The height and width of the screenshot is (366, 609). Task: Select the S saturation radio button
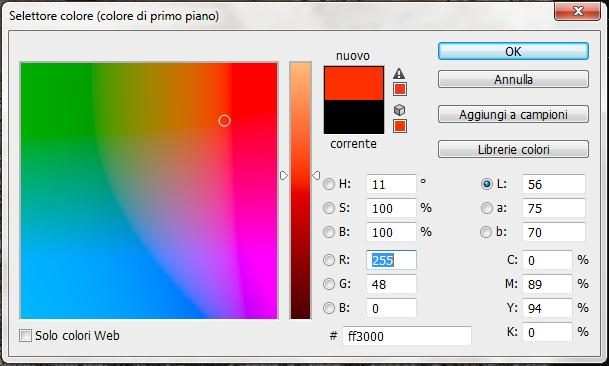tap(329, 208)
